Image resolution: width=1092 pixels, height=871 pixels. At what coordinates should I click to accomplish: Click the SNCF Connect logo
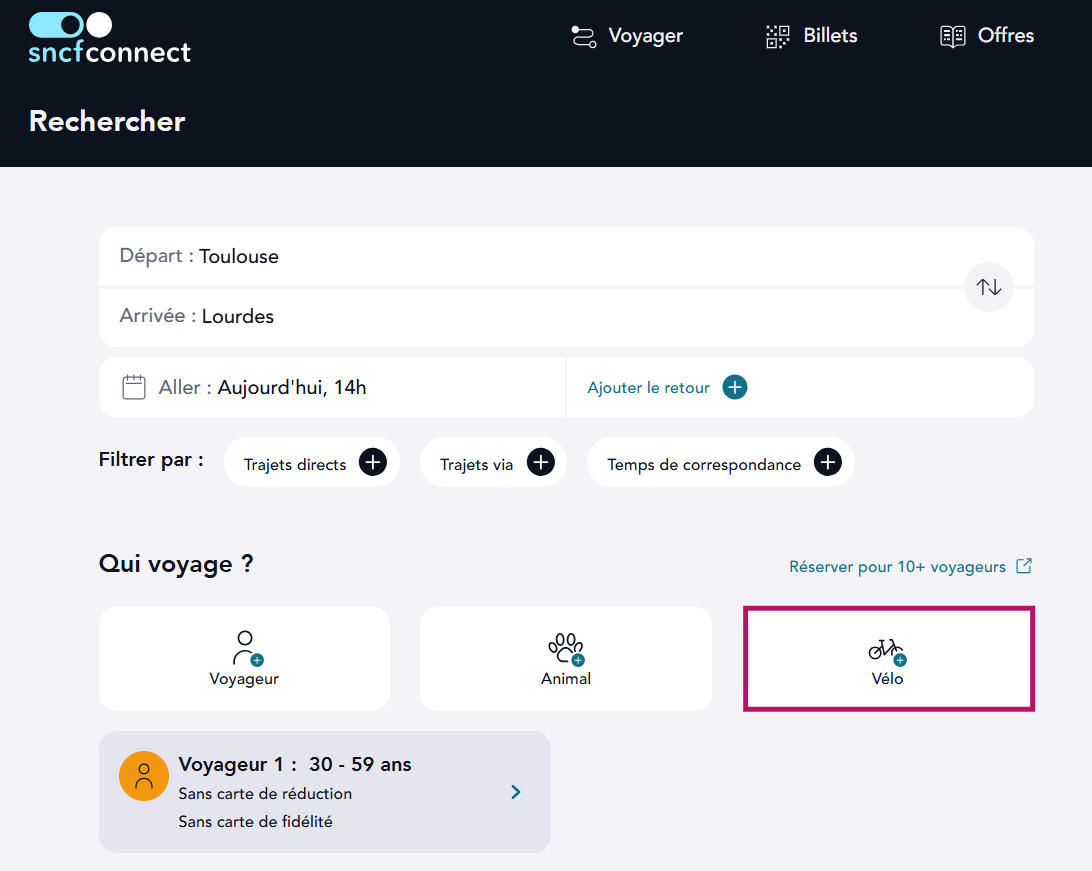pos(109,38)
